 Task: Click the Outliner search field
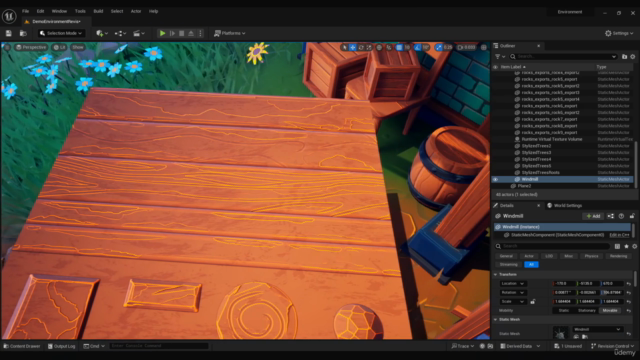point(563,56)
